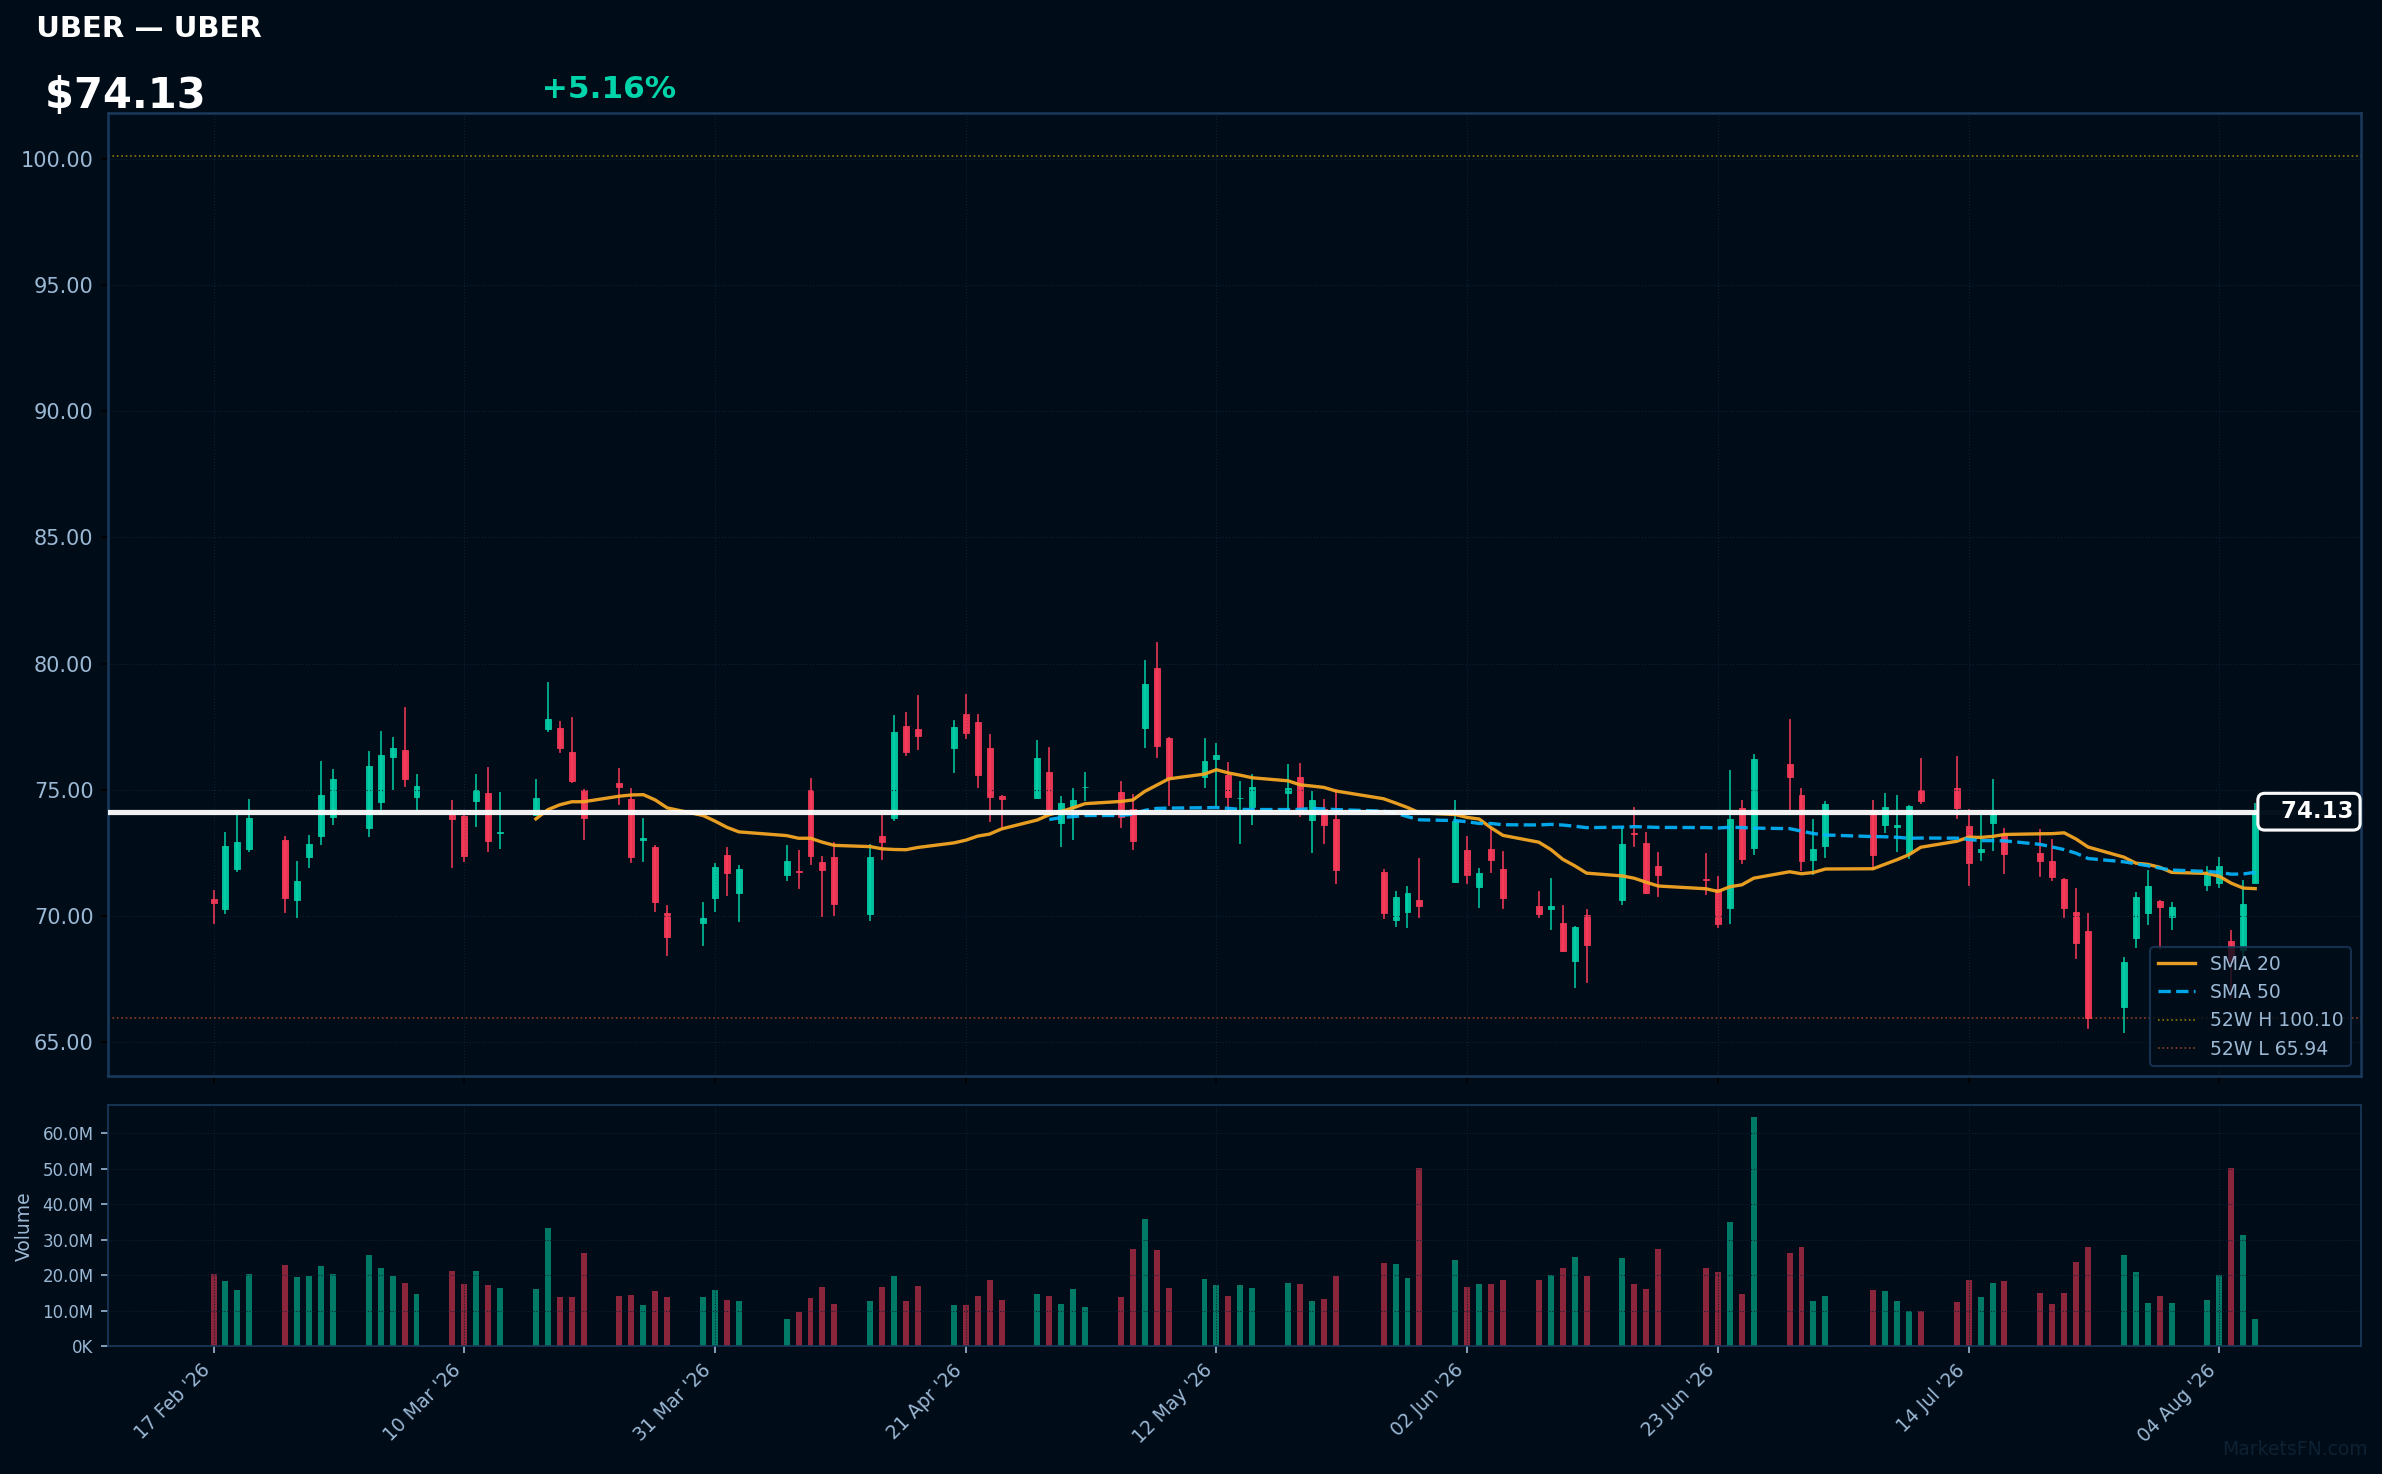Click the 17 Feb '26 date label

[x=172, y=1401]
